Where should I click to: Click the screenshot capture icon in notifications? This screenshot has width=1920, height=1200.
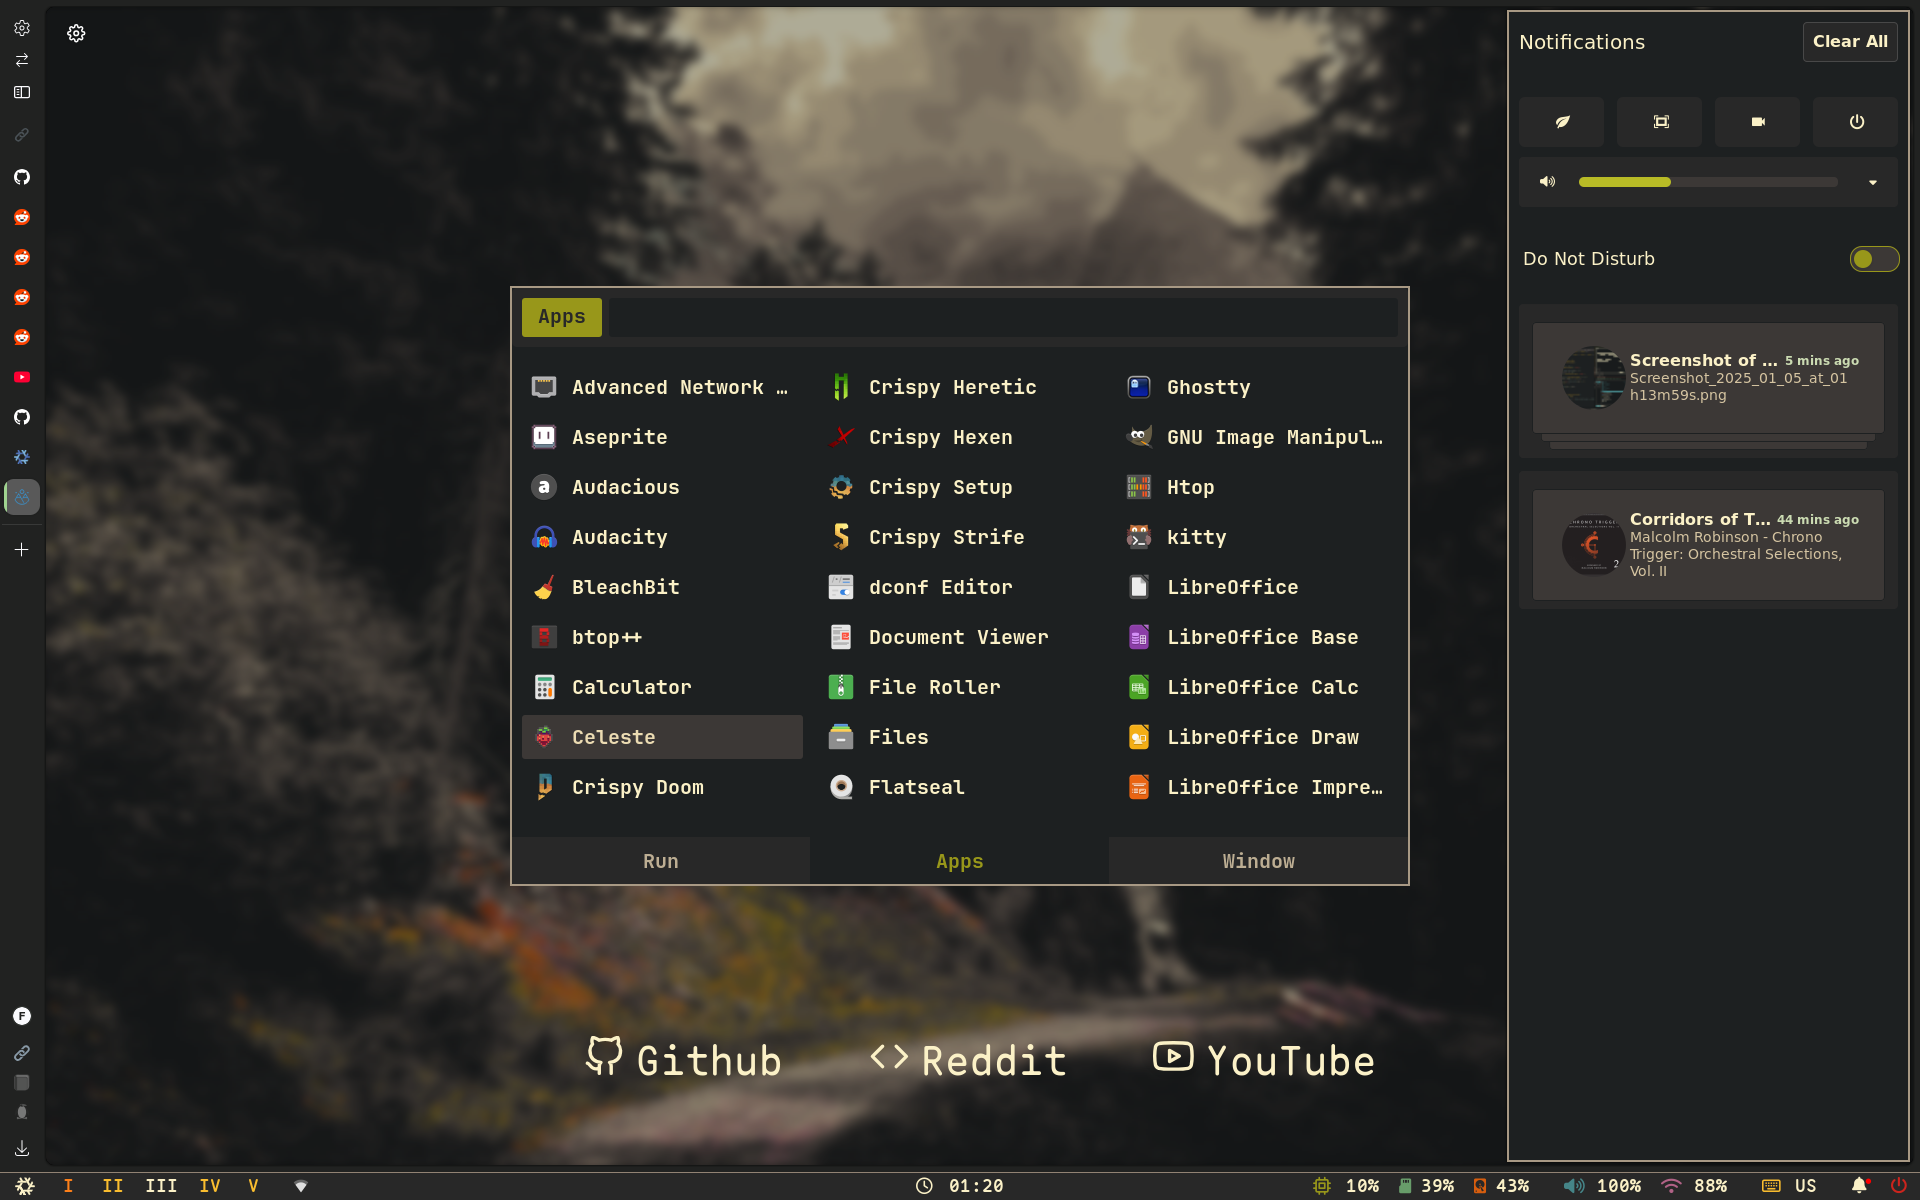(1660, 122)
